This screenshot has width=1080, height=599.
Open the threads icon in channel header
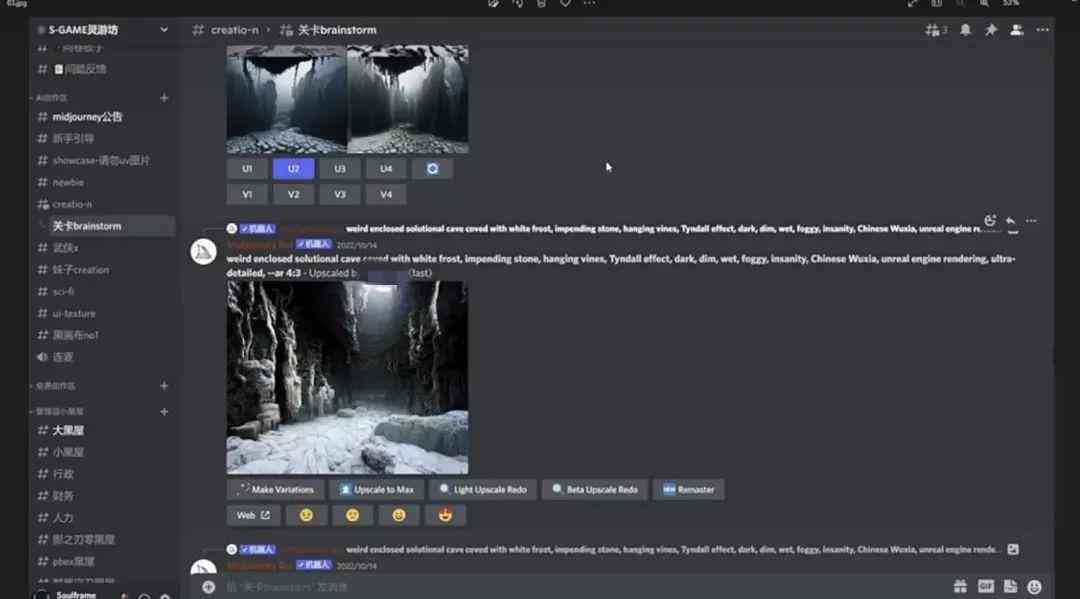tap(933, 30)
